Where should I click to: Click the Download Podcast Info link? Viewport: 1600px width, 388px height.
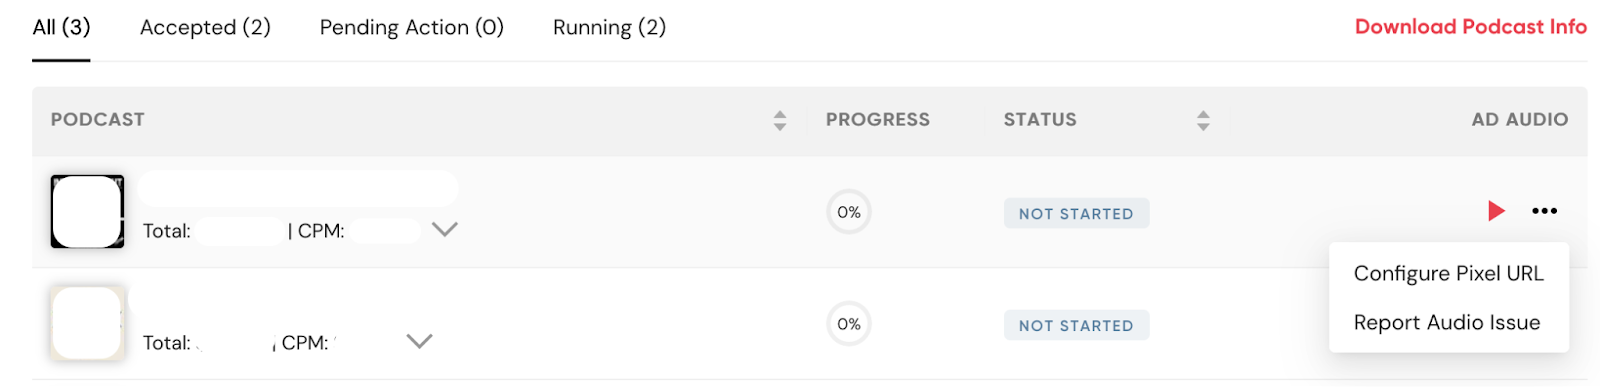tap(1470, 27)
